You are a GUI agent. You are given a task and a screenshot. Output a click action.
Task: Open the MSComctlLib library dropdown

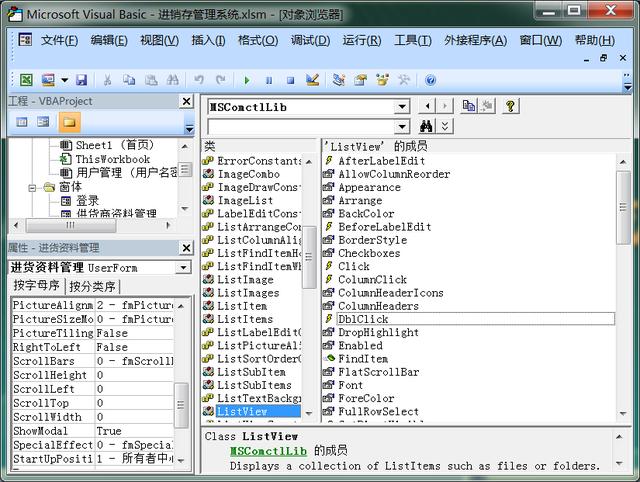point(402,107)
